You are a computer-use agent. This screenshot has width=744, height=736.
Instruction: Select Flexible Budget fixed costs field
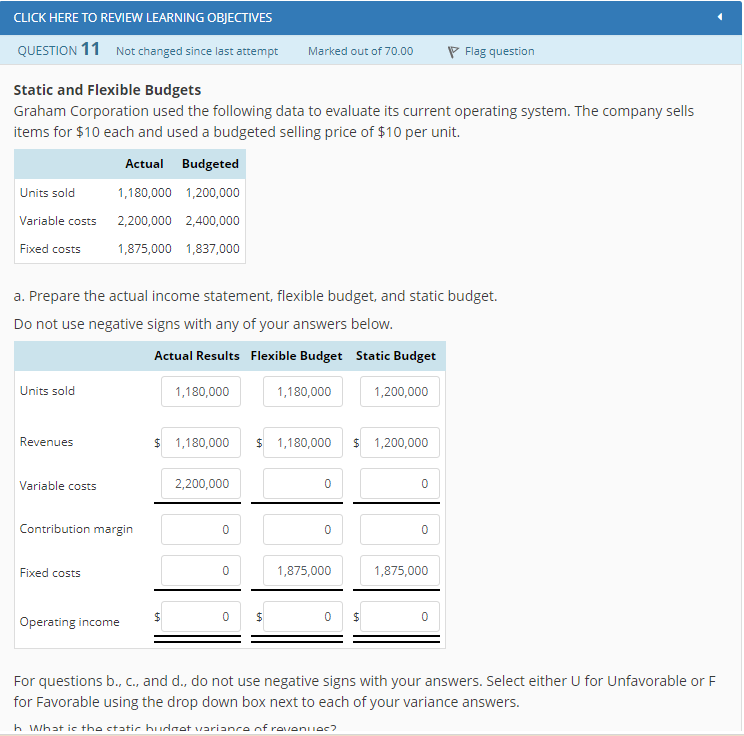pyautogui.click(x=303, y=570)
